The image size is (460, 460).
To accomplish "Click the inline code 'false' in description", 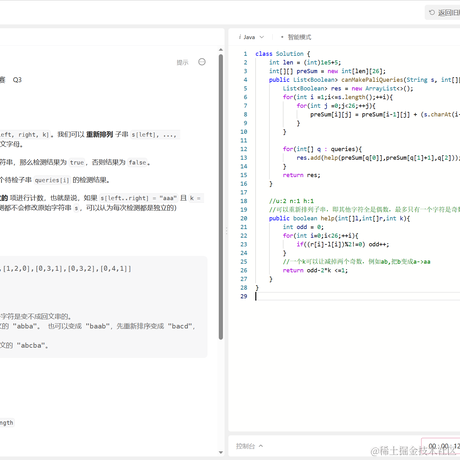I will click(x=137, y=163).
